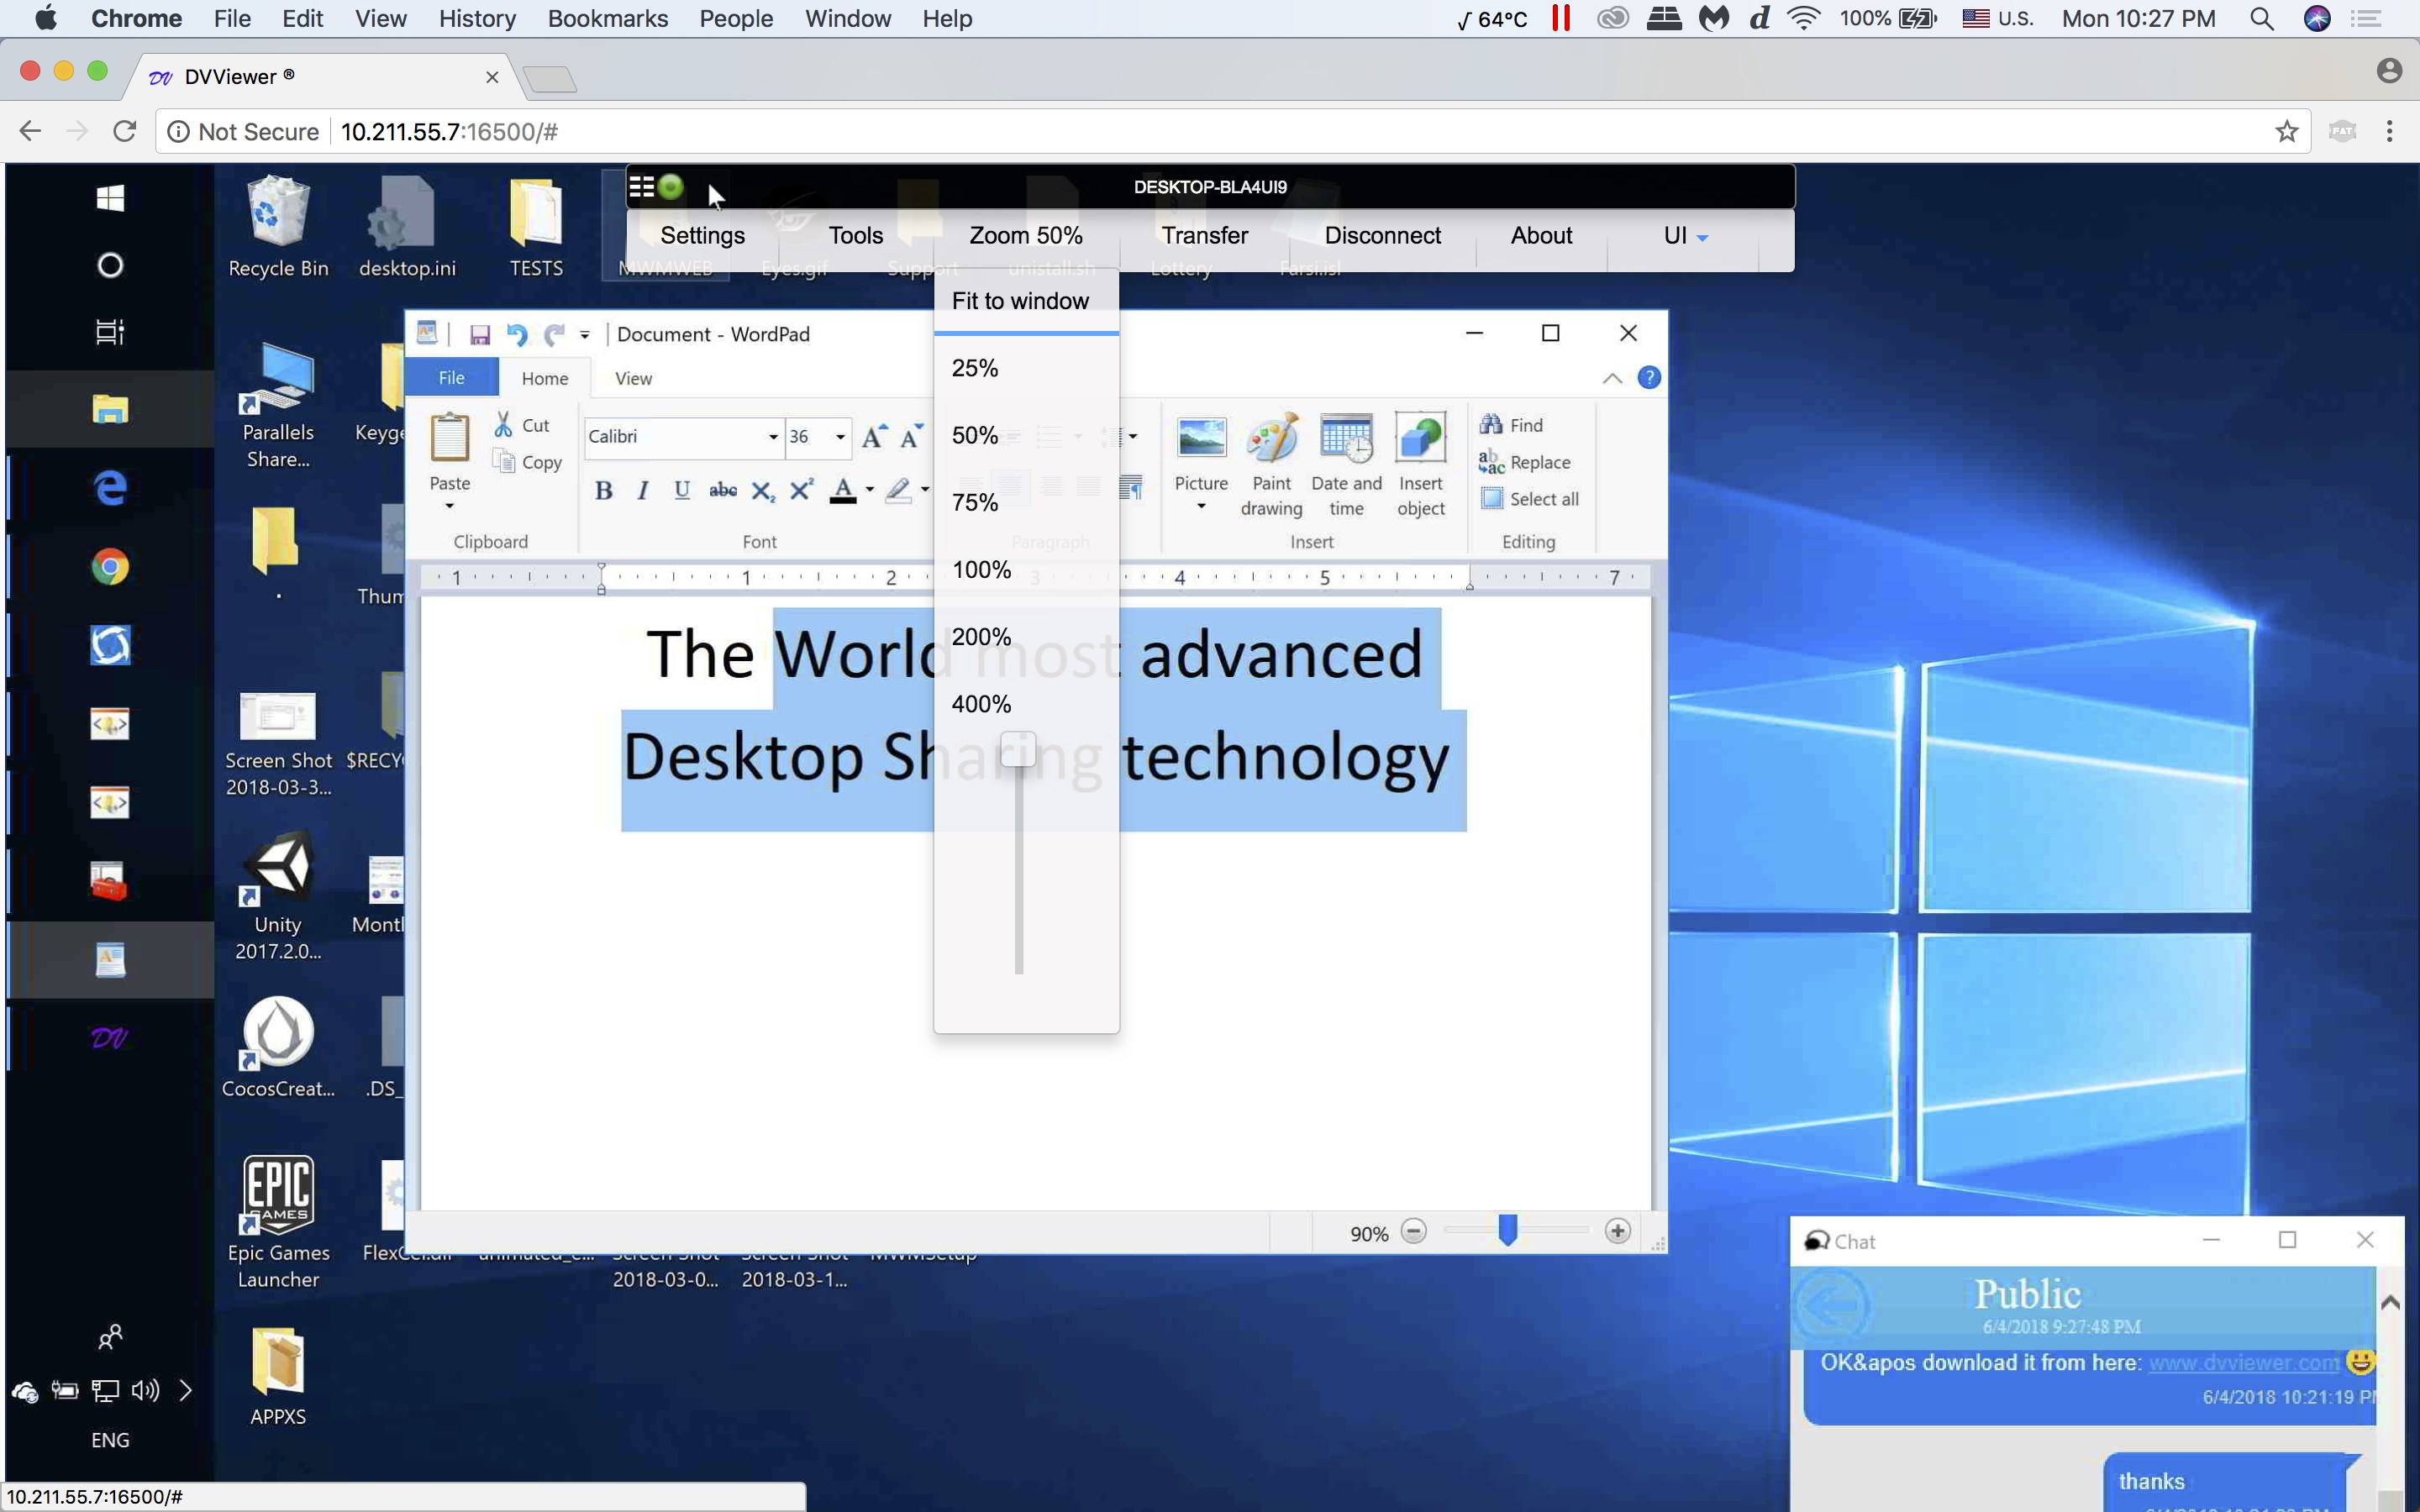Click the green DVViewer status circle
This screenshot has width=2420, height=1512.
click(671, 187)
